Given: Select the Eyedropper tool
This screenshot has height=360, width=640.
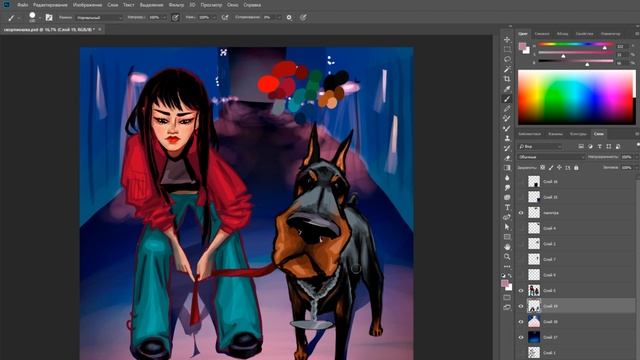Looking at the screenshot, I should coord(507,89).
